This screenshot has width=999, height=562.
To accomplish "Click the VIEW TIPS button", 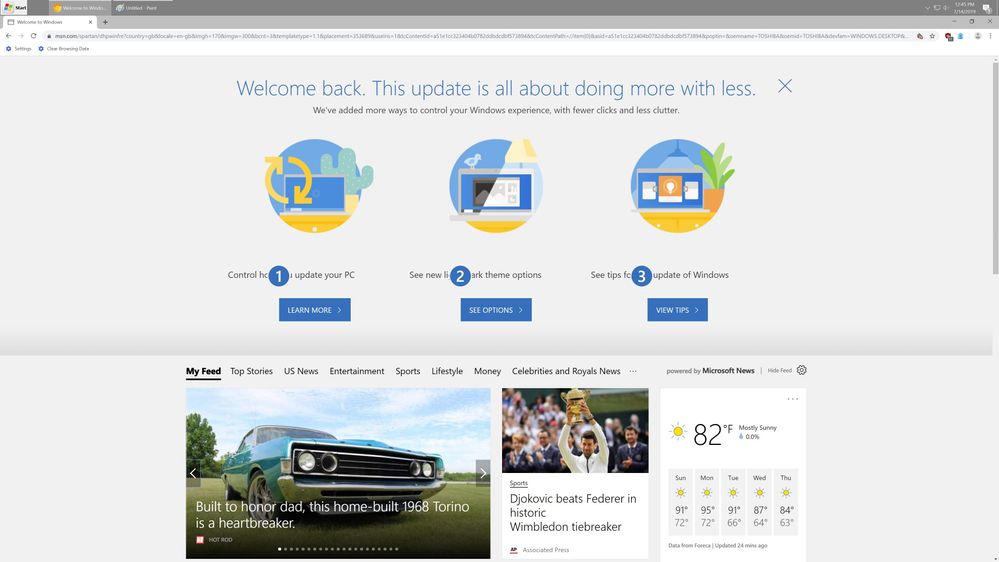I will pos(677,310).
